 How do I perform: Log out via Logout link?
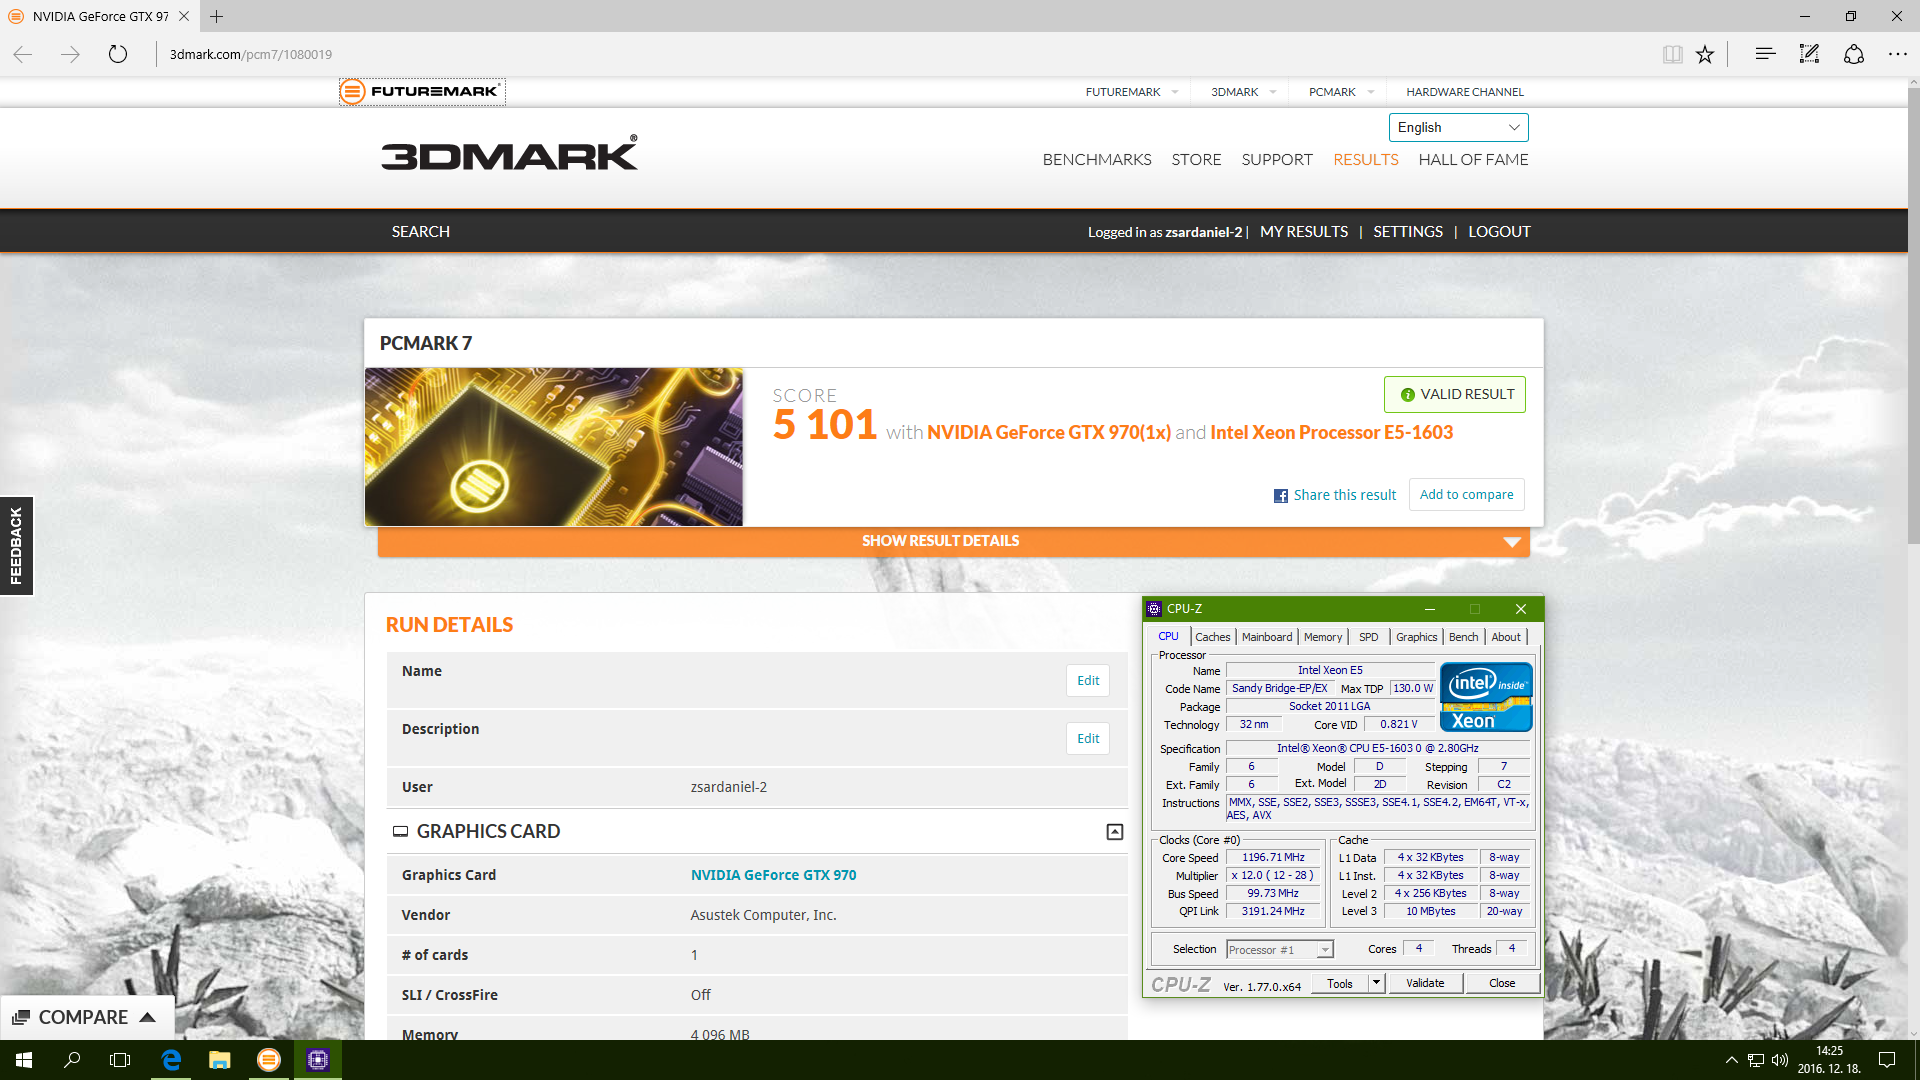tap(1499, 232)
